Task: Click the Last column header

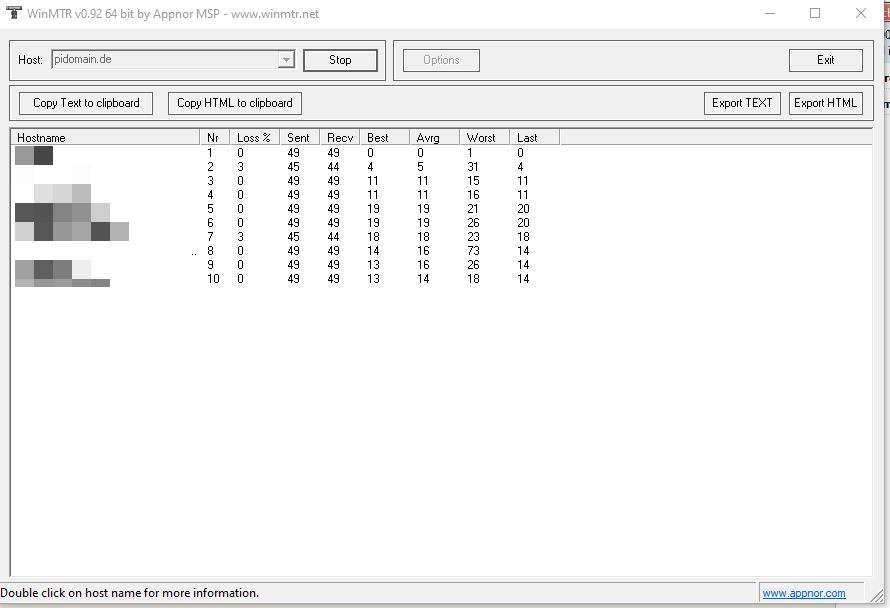Action: pos(534,138)
